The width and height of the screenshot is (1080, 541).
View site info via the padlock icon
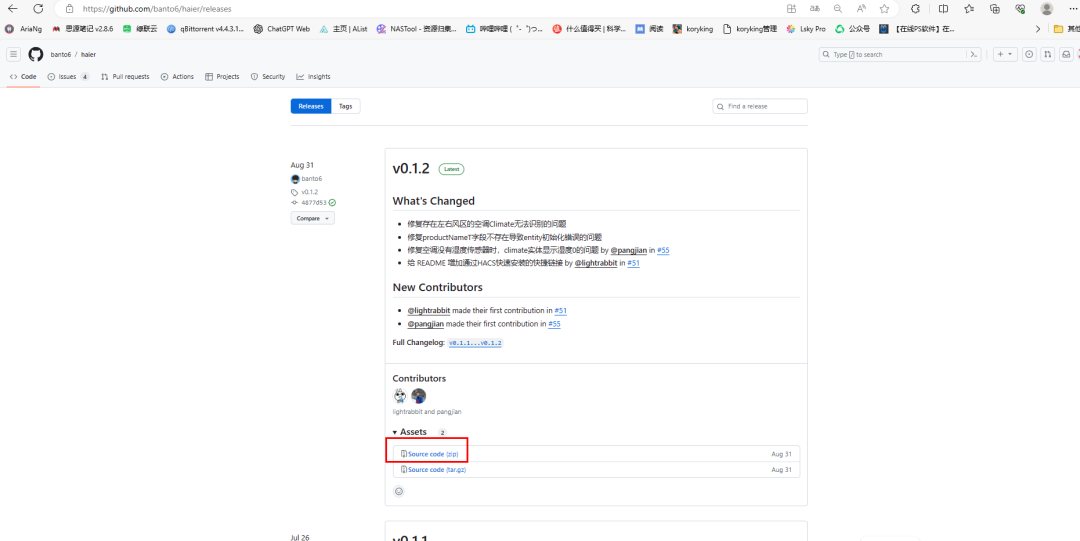pyautogui.click(x=69, y=9)
